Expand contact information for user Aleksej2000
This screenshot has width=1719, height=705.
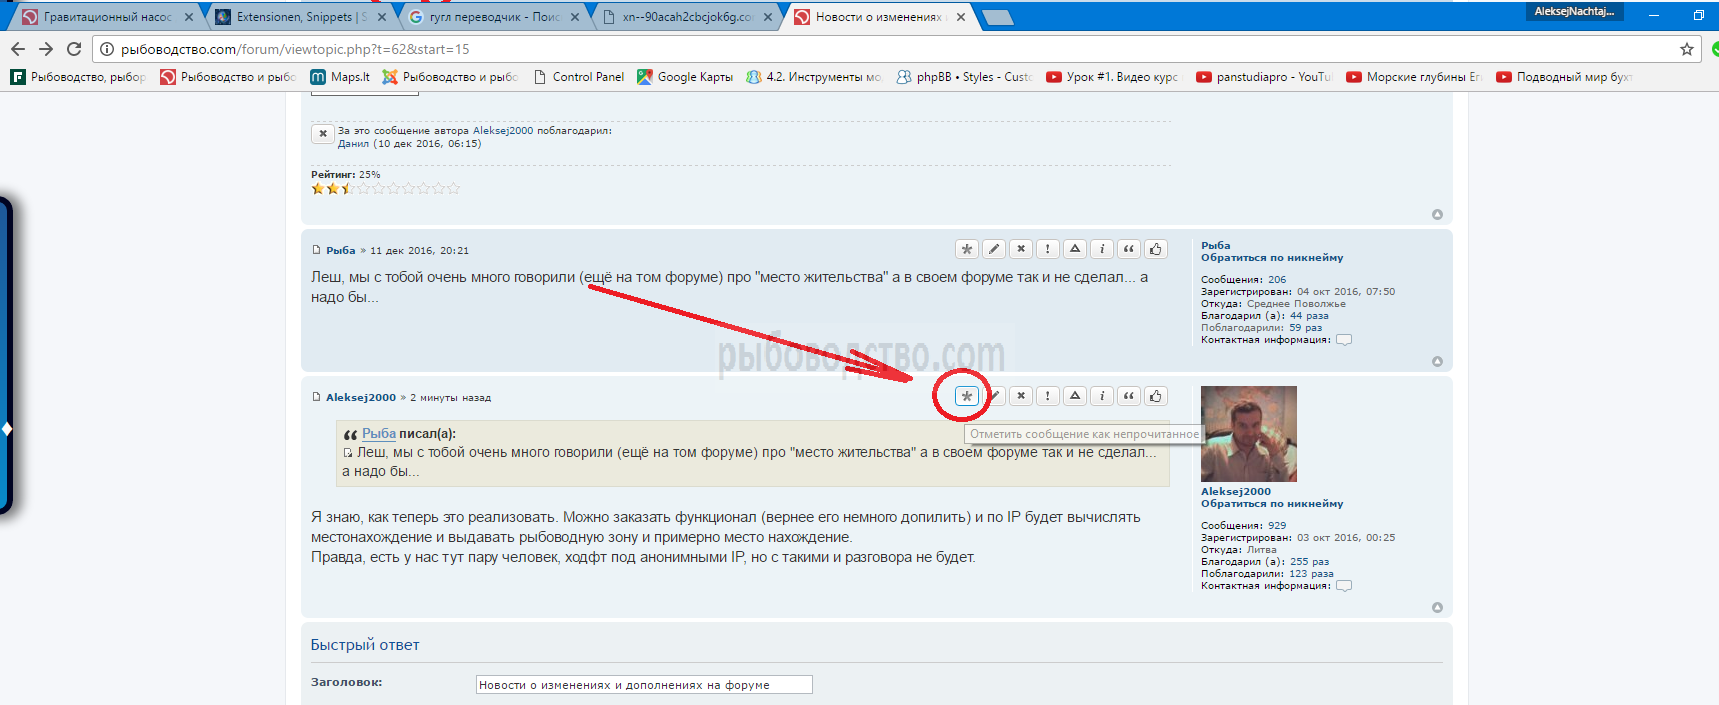[x=1344, y=586]
